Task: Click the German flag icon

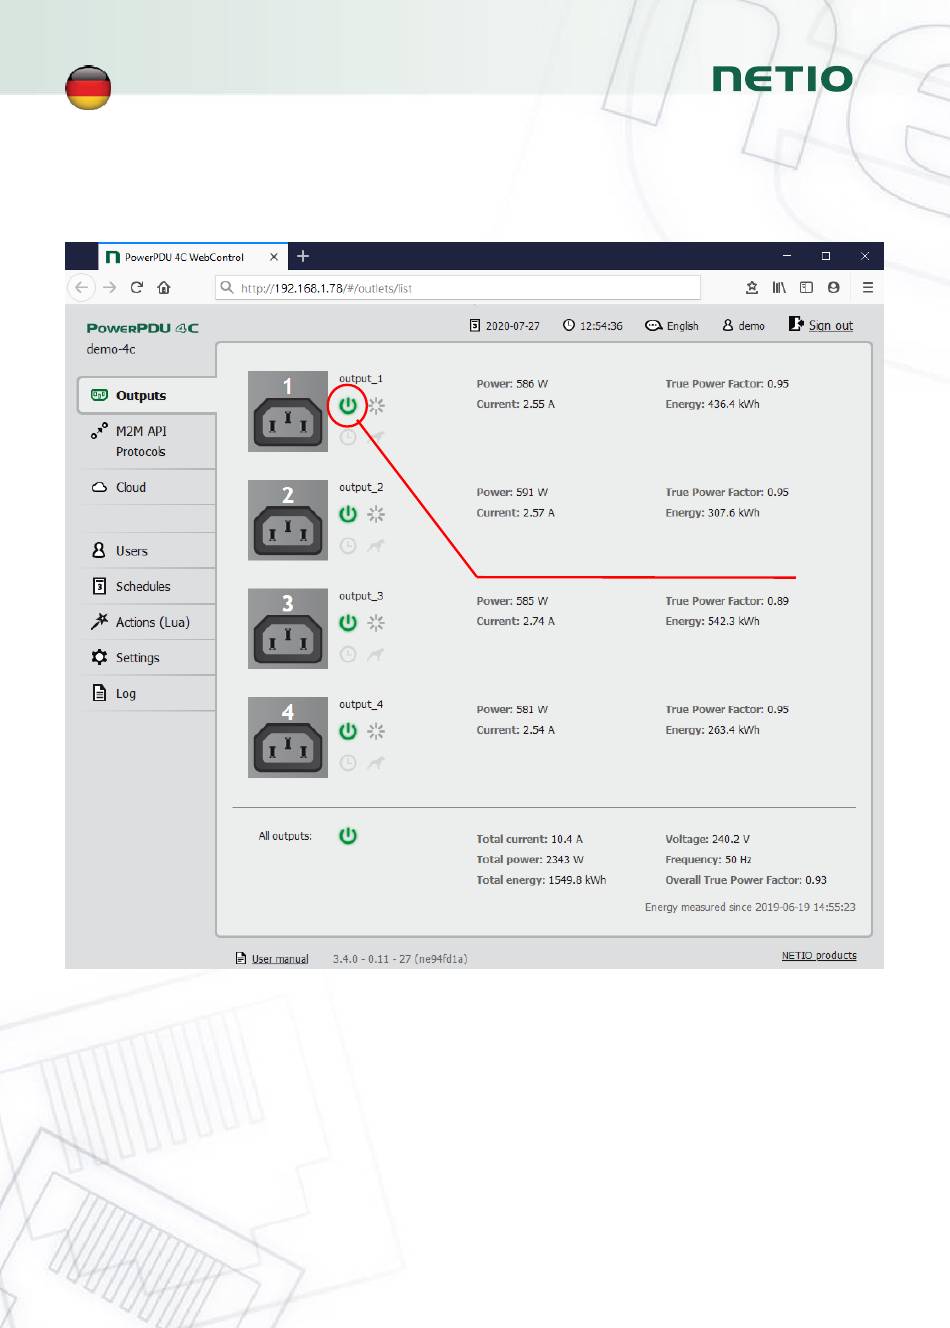Action: point(88,88)
